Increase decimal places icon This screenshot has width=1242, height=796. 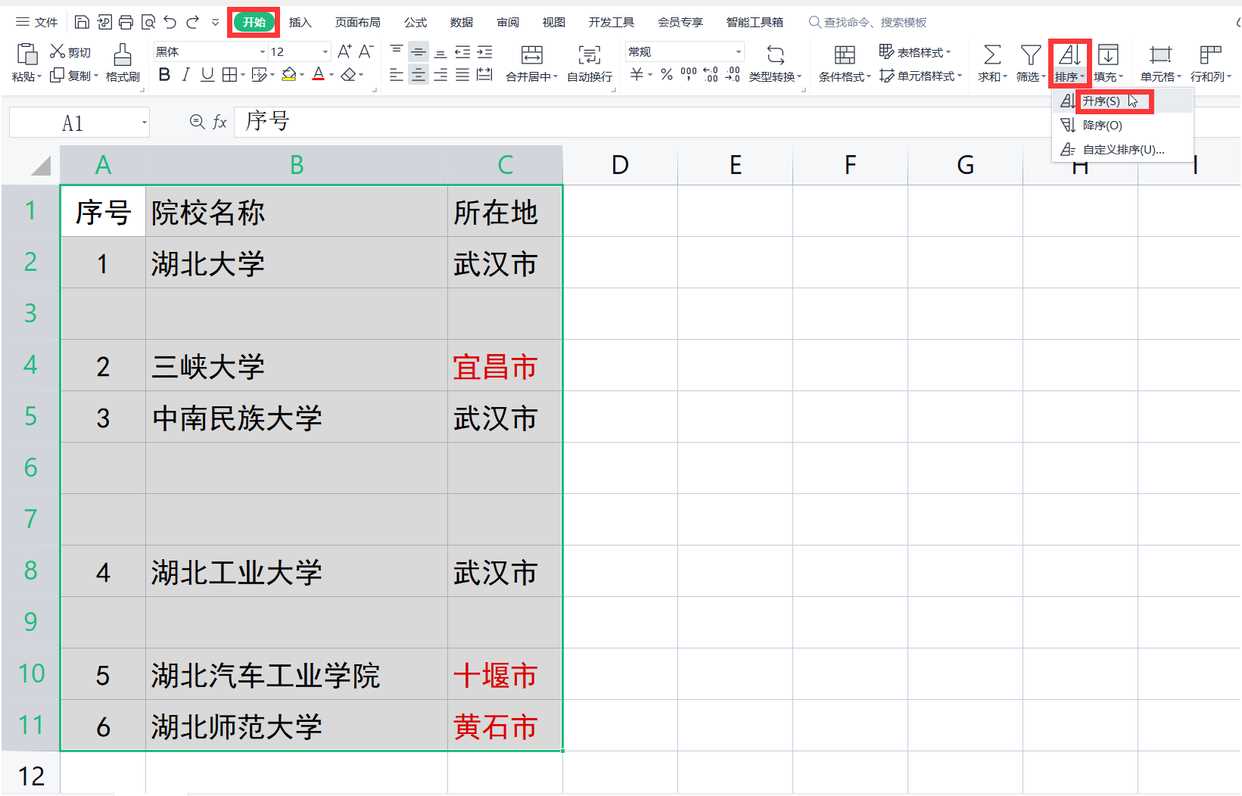pos(711,75)
